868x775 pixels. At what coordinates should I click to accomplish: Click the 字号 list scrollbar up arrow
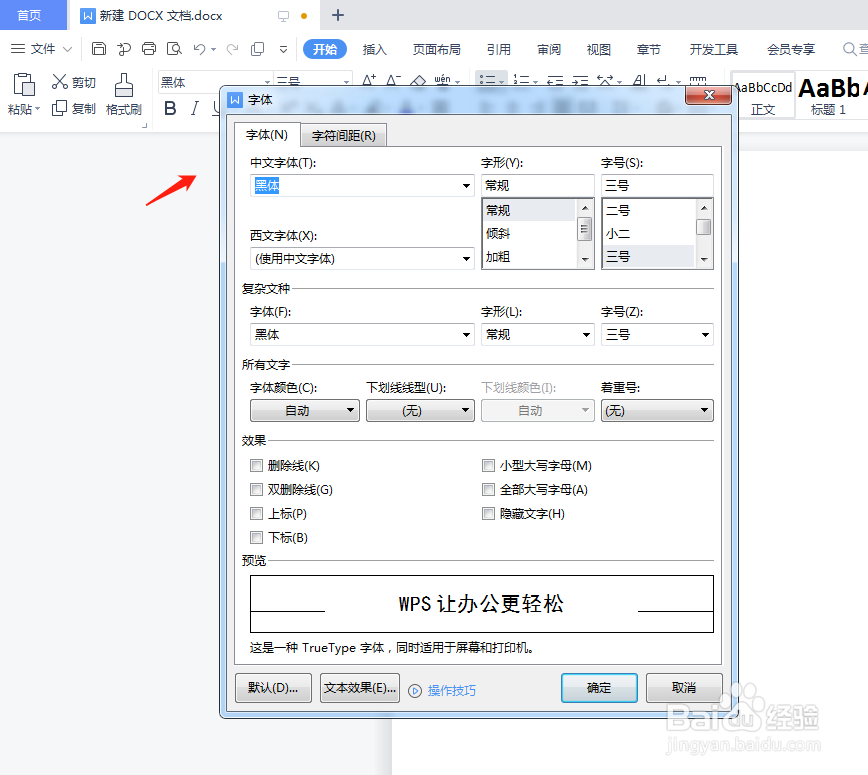point(704,208)
